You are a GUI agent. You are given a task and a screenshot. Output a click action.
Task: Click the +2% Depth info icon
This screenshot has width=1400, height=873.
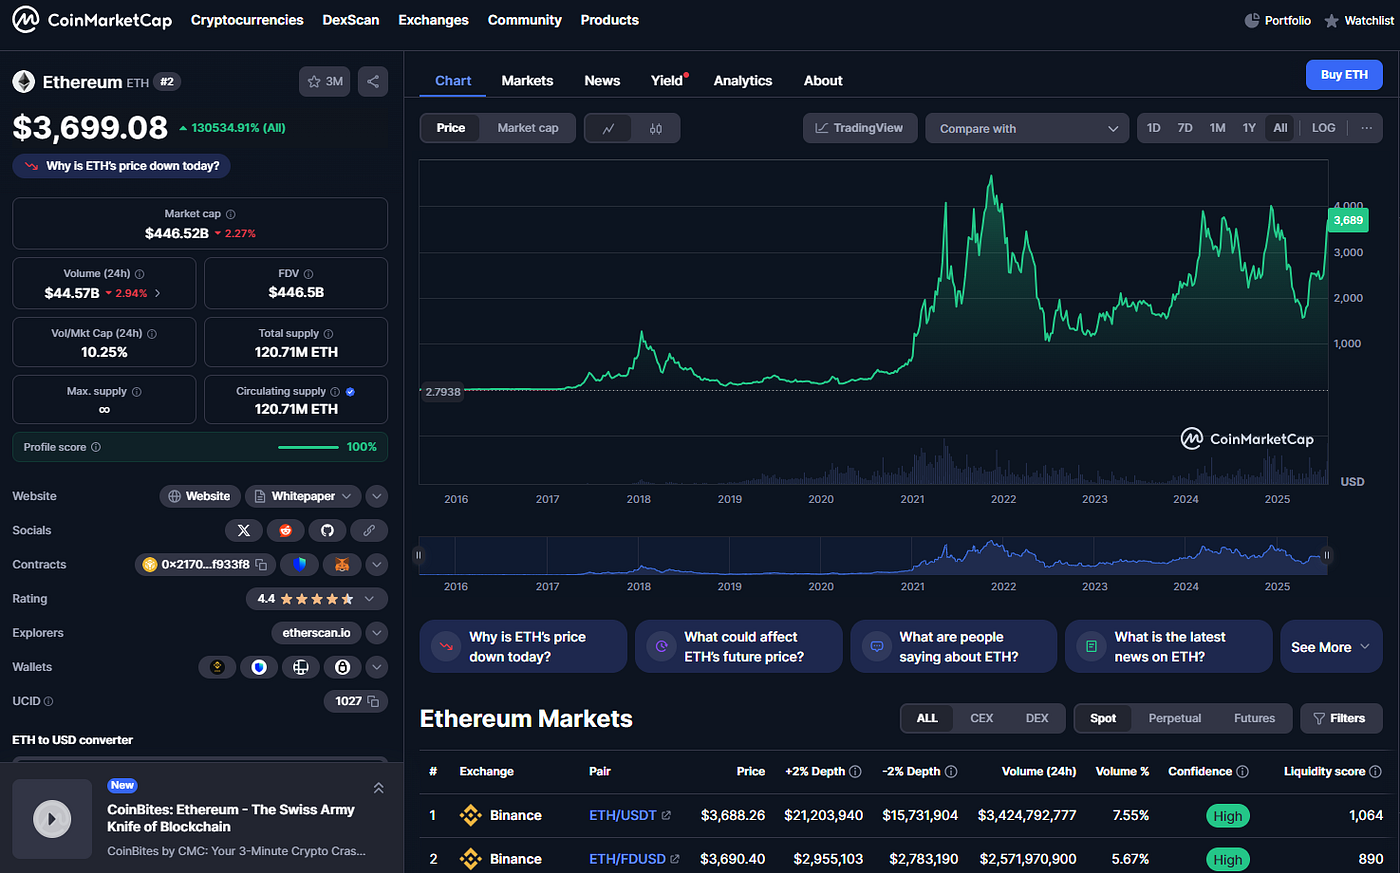point(855,771)
